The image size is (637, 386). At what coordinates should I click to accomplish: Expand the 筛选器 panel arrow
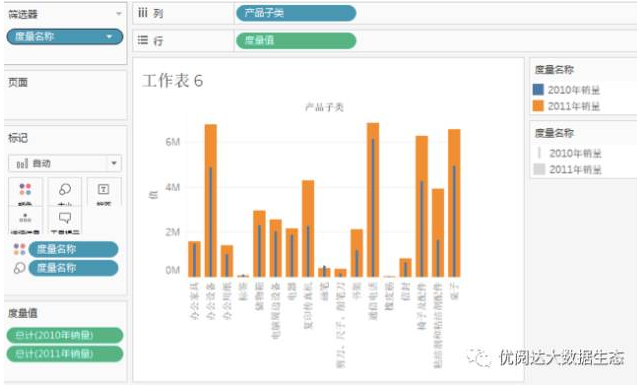(x=119, y=14)
